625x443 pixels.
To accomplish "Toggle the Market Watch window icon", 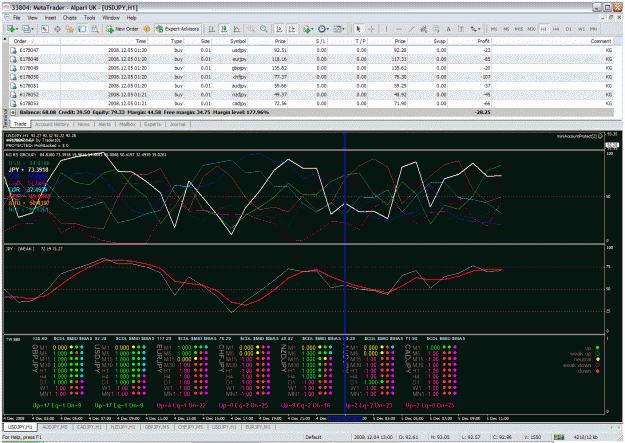I will click(x=45, y=29).
